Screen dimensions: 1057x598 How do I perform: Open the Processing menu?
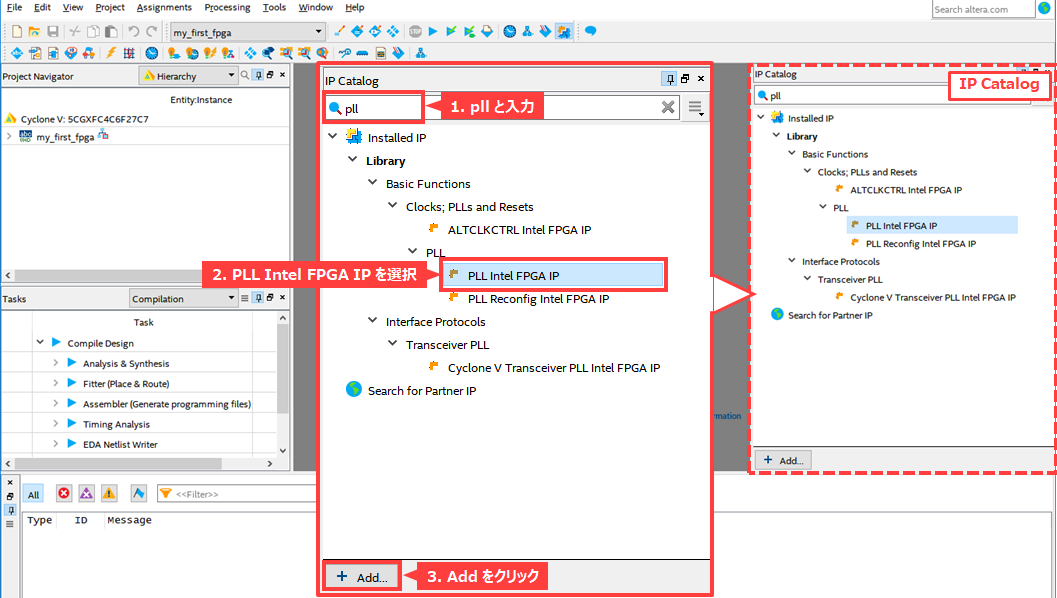pyautogui.click(x=227, y=7)
